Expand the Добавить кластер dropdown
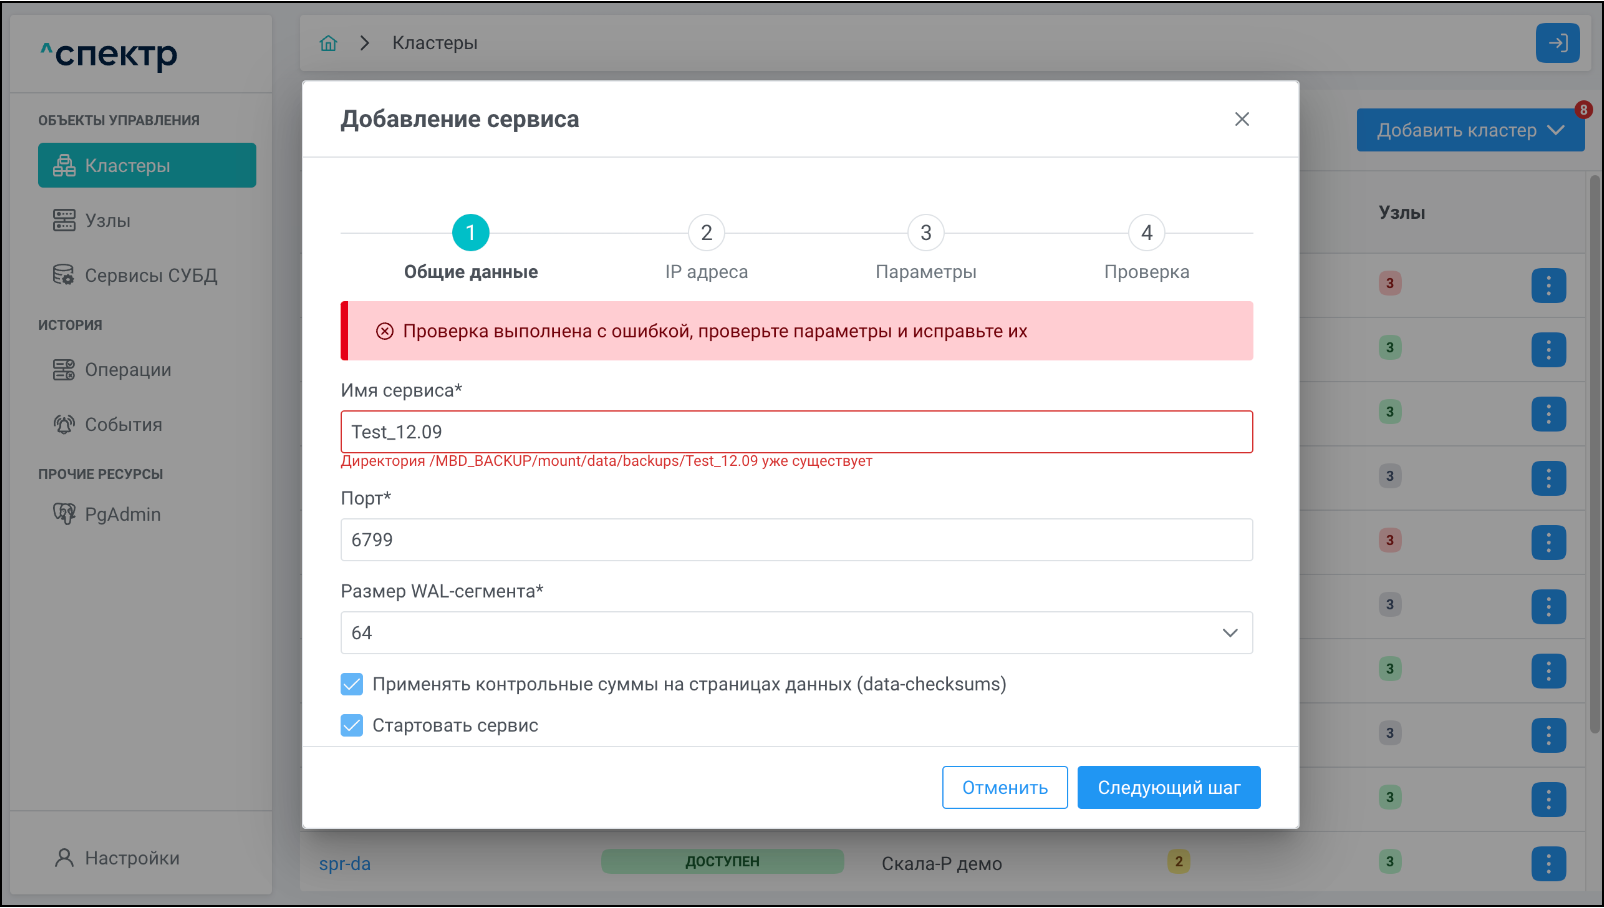The height and width of the screenshot is (908, 1604). 1469,130
